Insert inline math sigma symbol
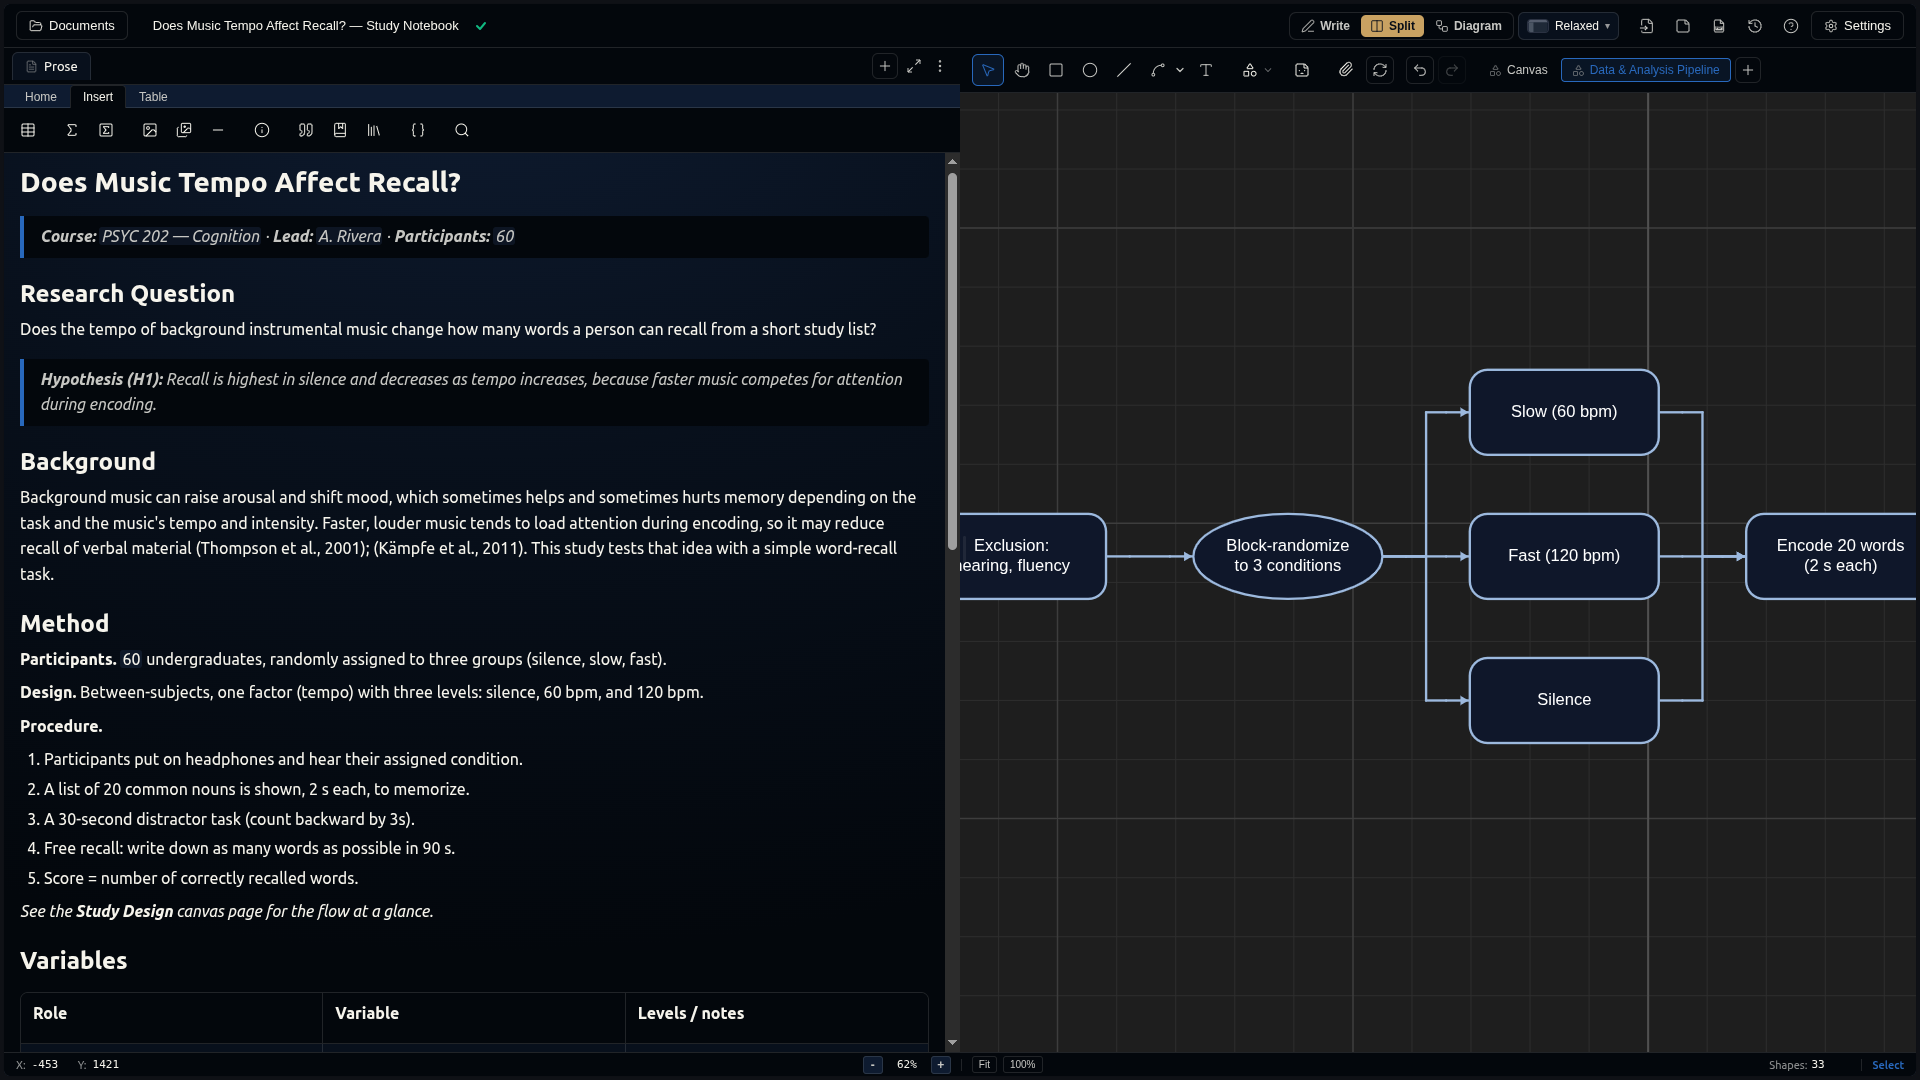1920x1080 pixels. click(x=72, y=130)
